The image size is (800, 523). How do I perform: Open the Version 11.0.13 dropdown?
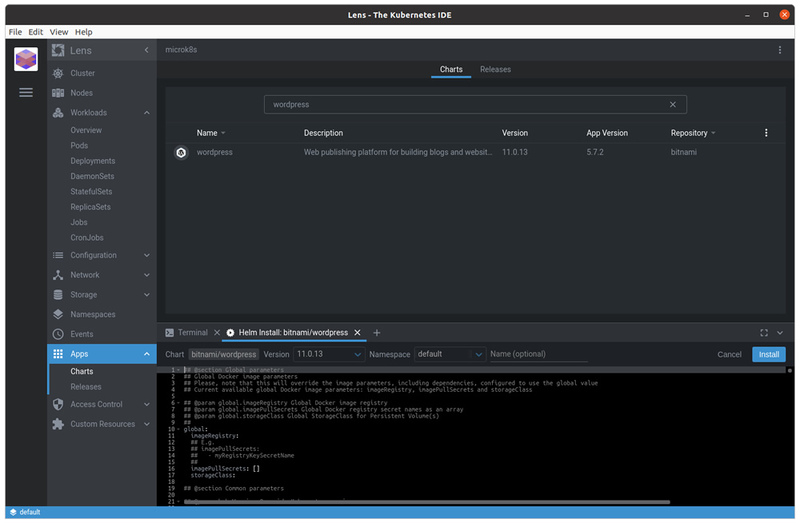329,354
